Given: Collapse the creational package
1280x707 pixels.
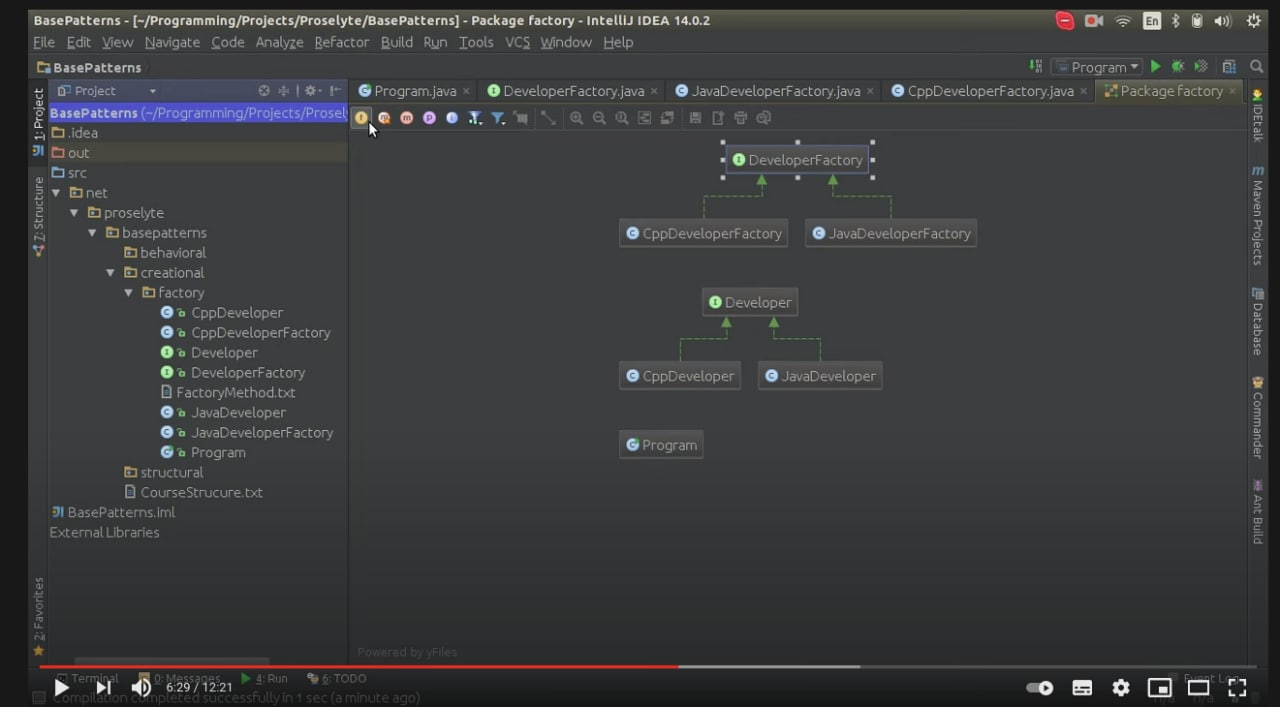Looking at the screenshot, I should 110,273.
